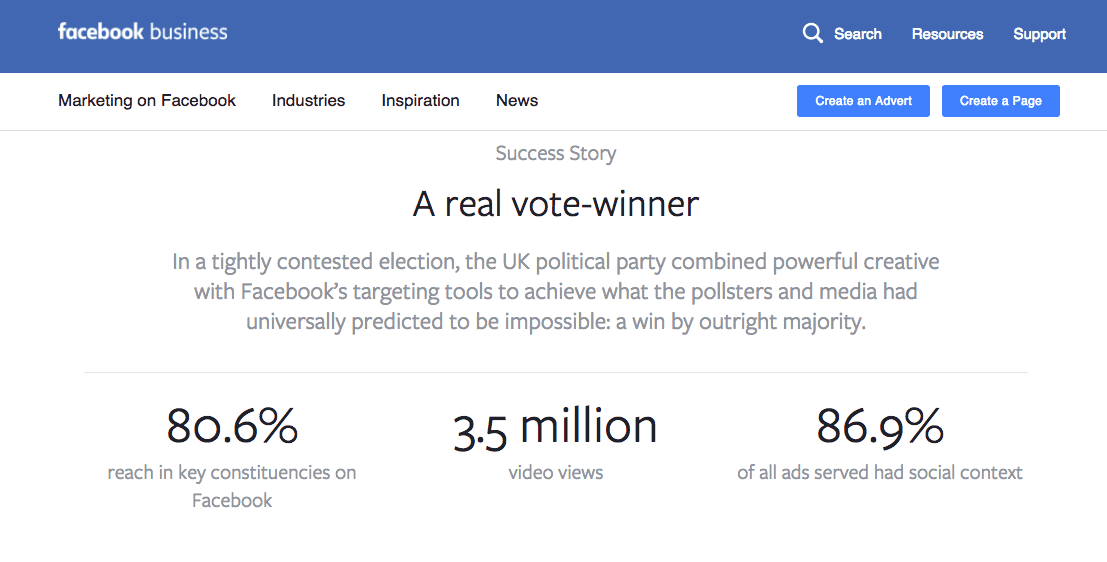Viewport: 1107px width, 562px height.
Task: Select the Inspiration navigation item
Action: (x=421, y=100)
